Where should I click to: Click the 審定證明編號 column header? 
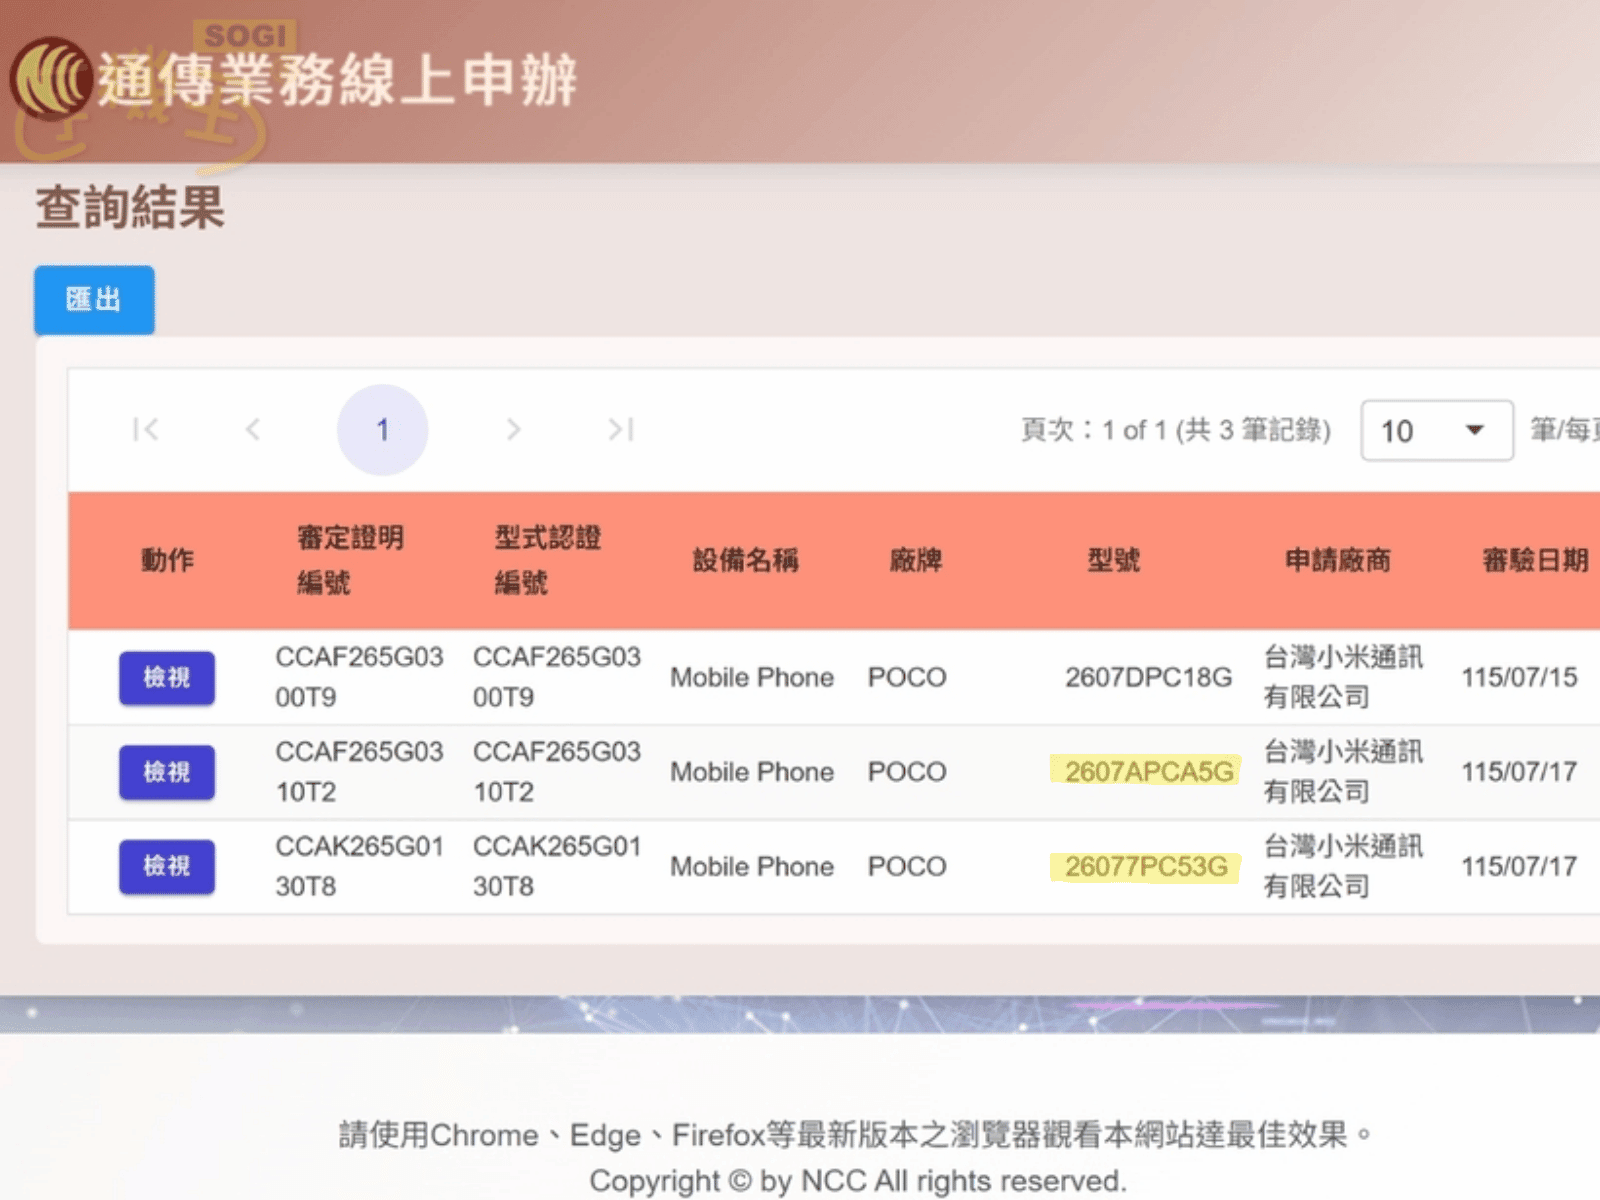click(351, 560)
